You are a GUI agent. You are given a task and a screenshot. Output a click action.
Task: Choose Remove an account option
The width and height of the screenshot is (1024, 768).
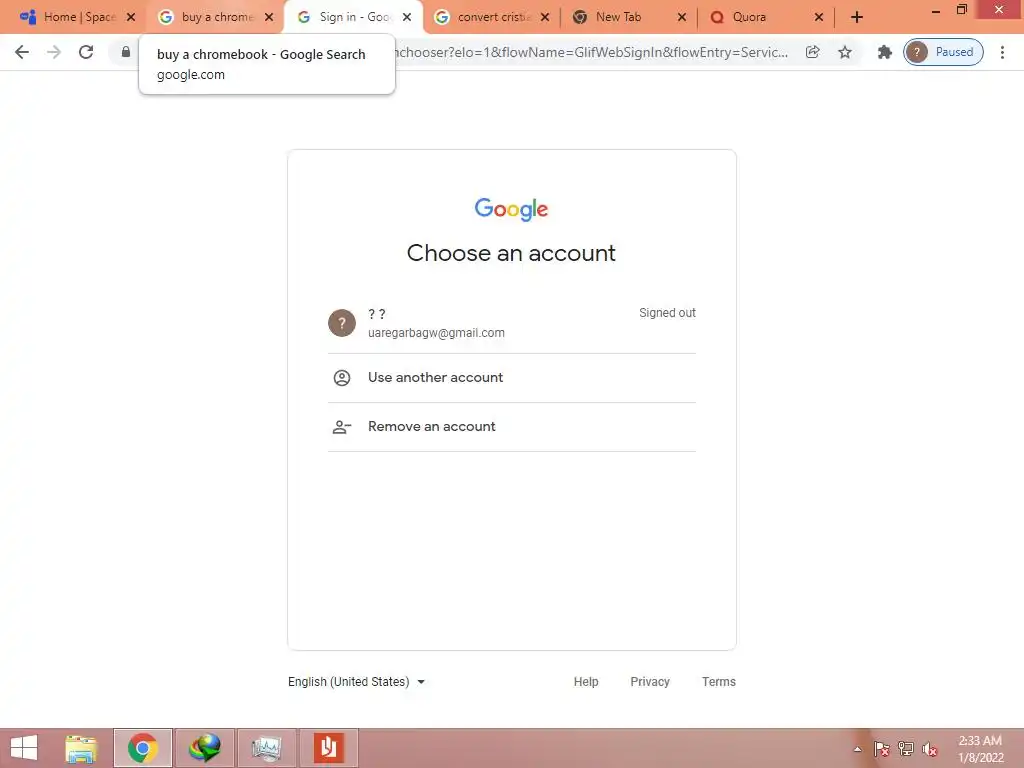[511, 426]
